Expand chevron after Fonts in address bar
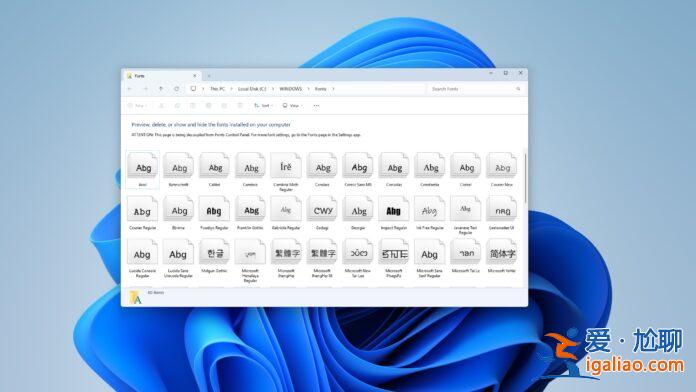 coord(333,89)
